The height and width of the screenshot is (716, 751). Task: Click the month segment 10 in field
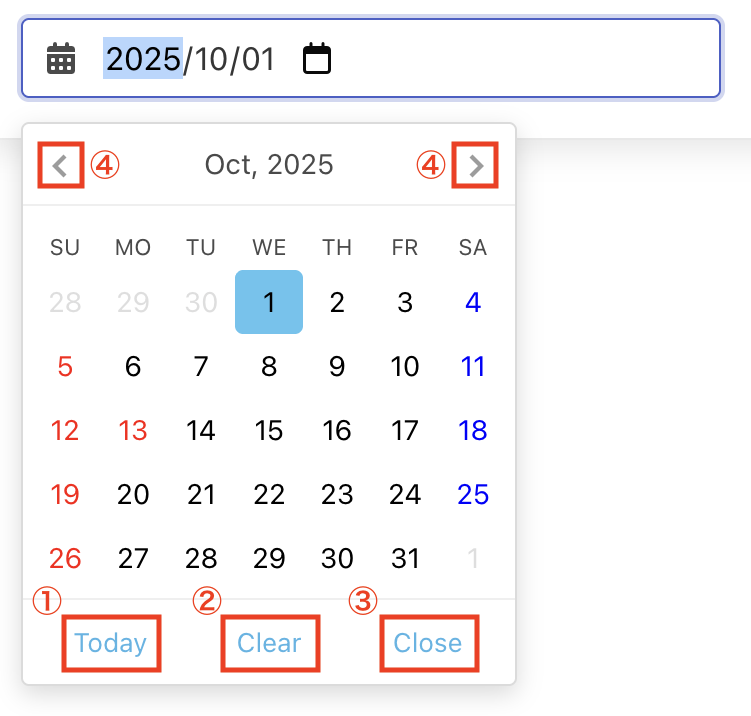pos(209,59)
